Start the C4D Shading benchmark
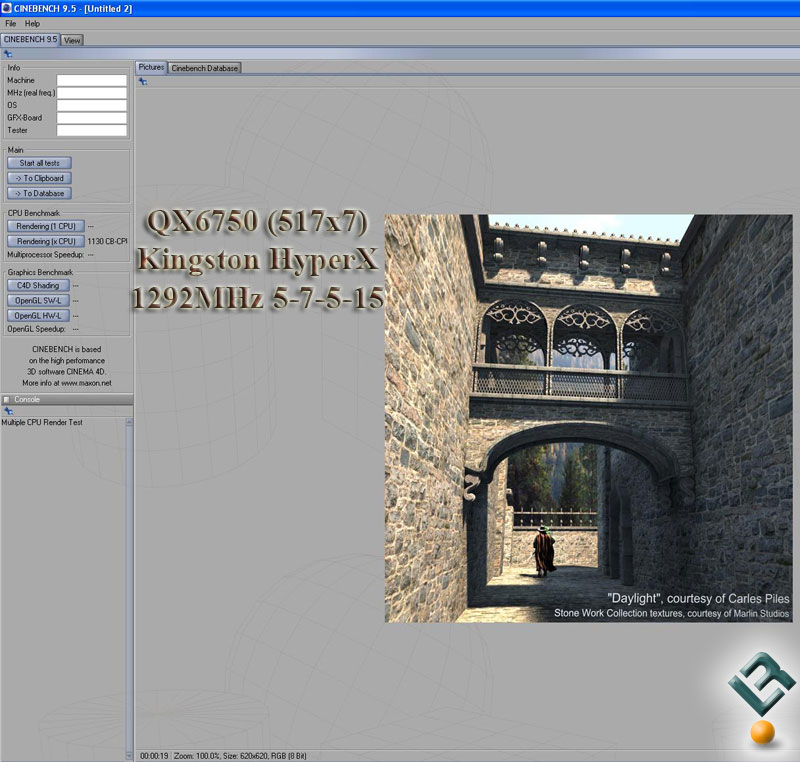 pos(38,286)
